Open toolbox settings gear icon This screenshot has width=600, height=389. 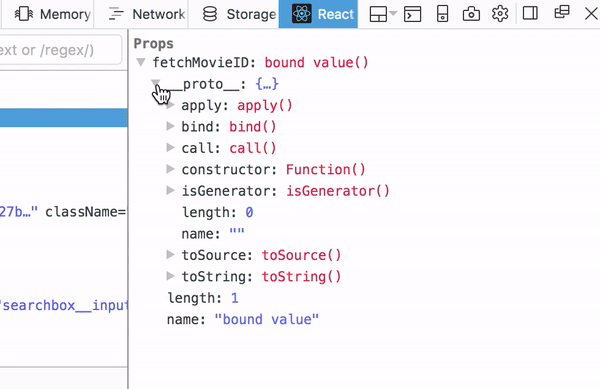pyautogui.click(x=500, y=14)
